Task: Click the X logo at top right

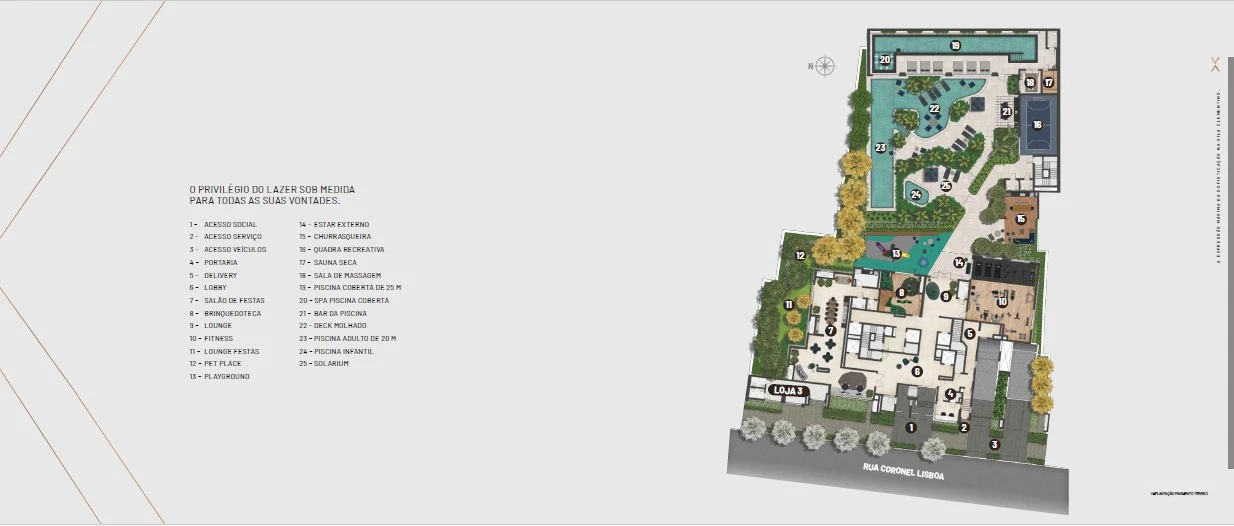Action: click(1215, 65)
